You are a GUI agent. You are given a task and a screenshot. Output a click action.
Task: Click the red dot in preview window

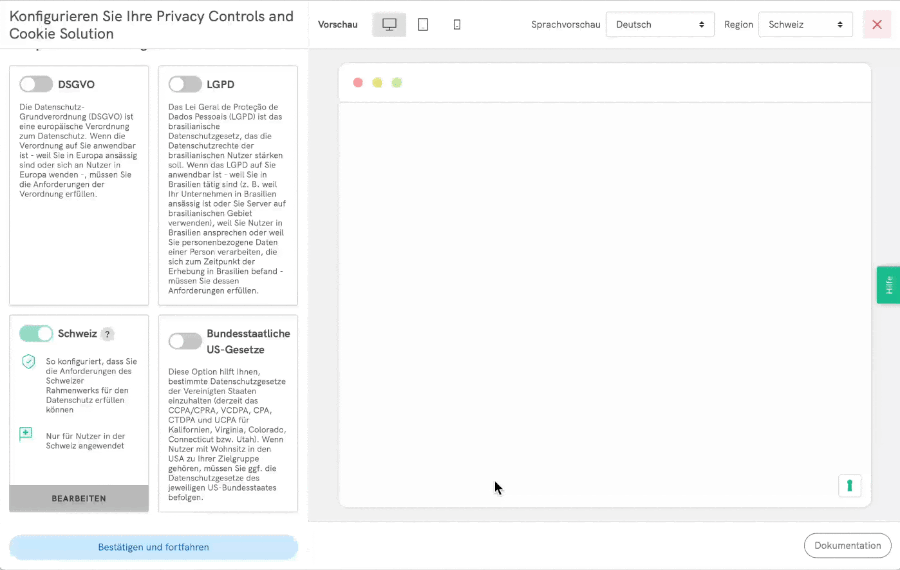coord(358,83)
